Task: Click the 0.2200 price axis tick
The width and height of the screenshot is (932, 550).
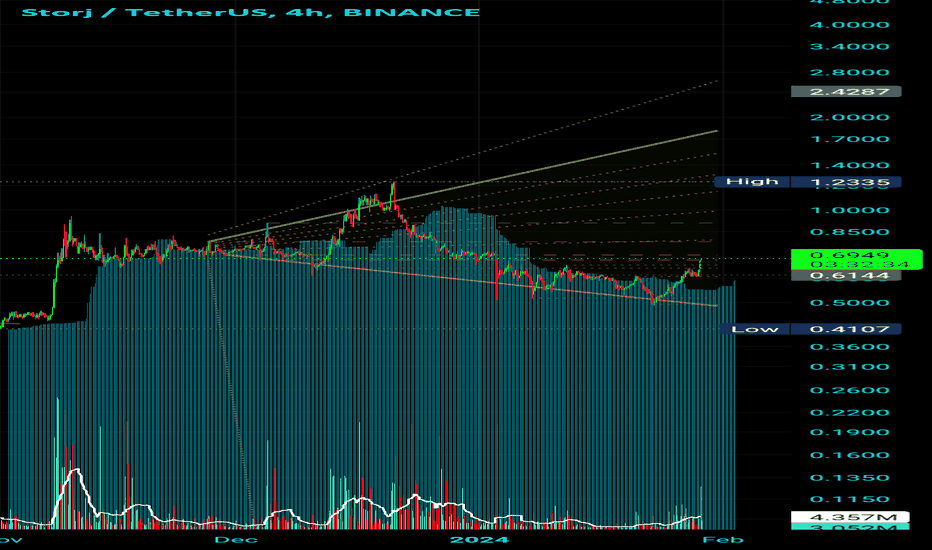Action: pos(849,413)
